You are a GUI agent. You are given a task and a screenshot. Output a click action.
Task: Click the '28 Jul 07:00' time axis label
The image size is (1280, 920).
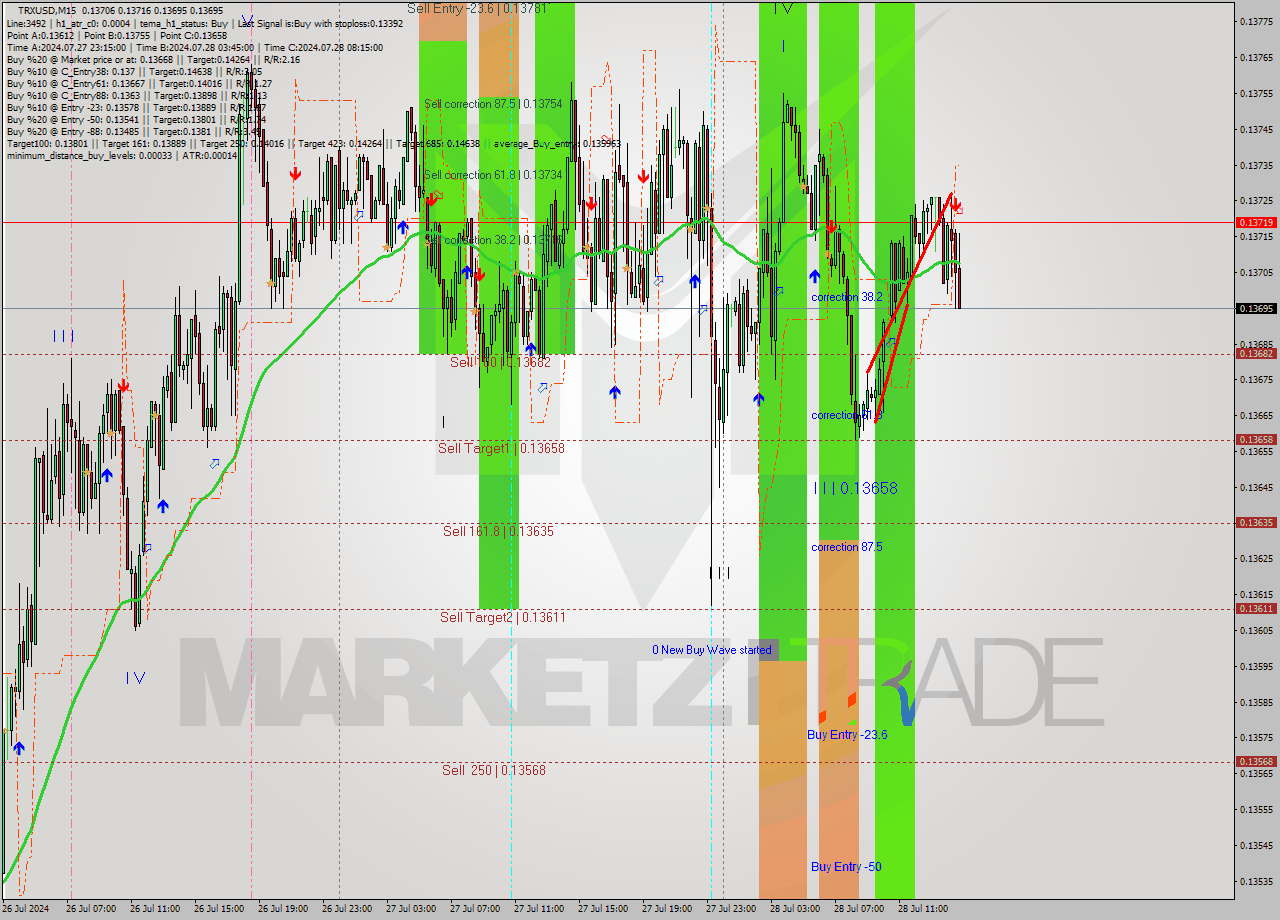tap(859, 909)
